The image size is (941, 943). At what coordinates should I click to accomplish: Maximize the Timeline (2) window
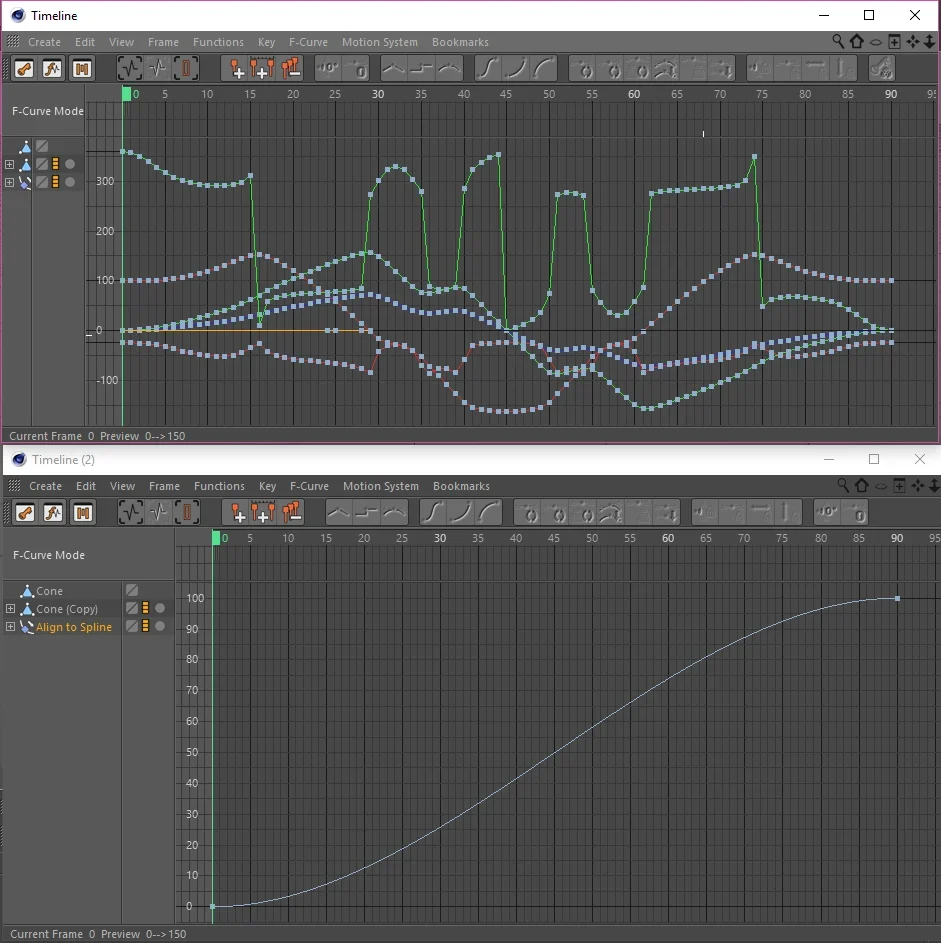(x=874, y=459)
